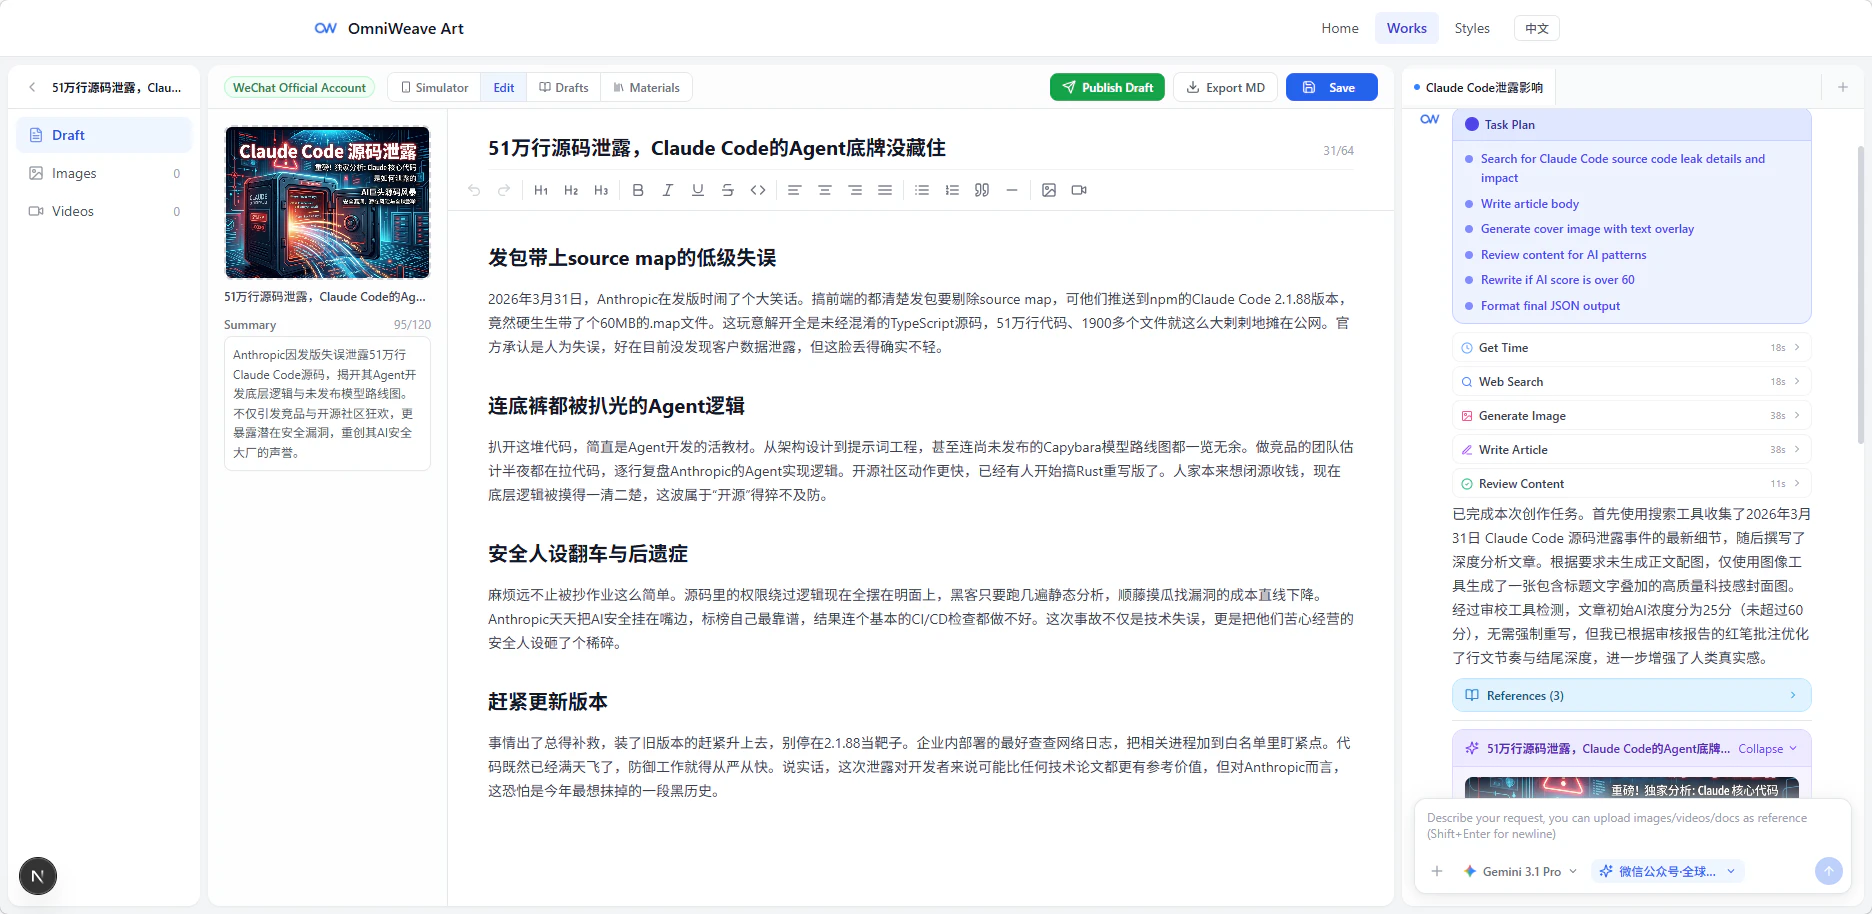This screenshot has height=914, width=1872.
Task: Open 微信公众号 style dropdown
Action: click(1667, 871)
